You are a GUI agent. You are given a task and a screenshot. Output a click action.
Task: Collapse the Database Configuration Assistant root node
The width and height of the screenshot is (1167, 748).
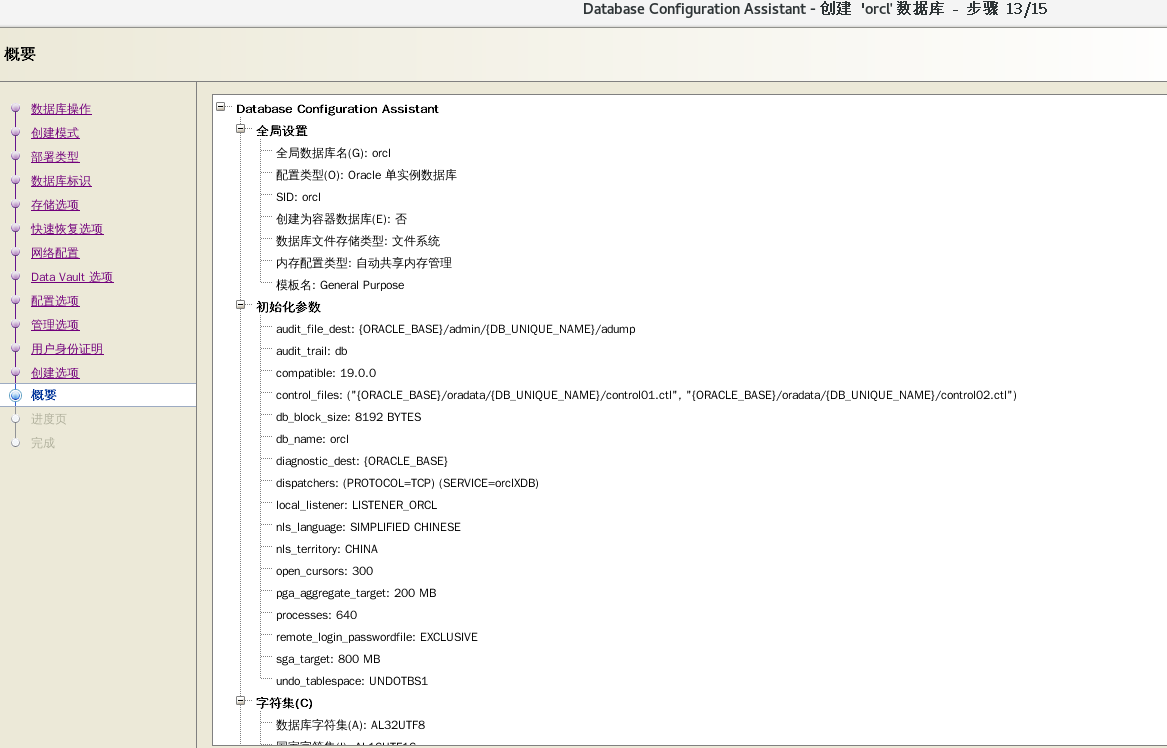pyautogui.click(x=220, y=106)
